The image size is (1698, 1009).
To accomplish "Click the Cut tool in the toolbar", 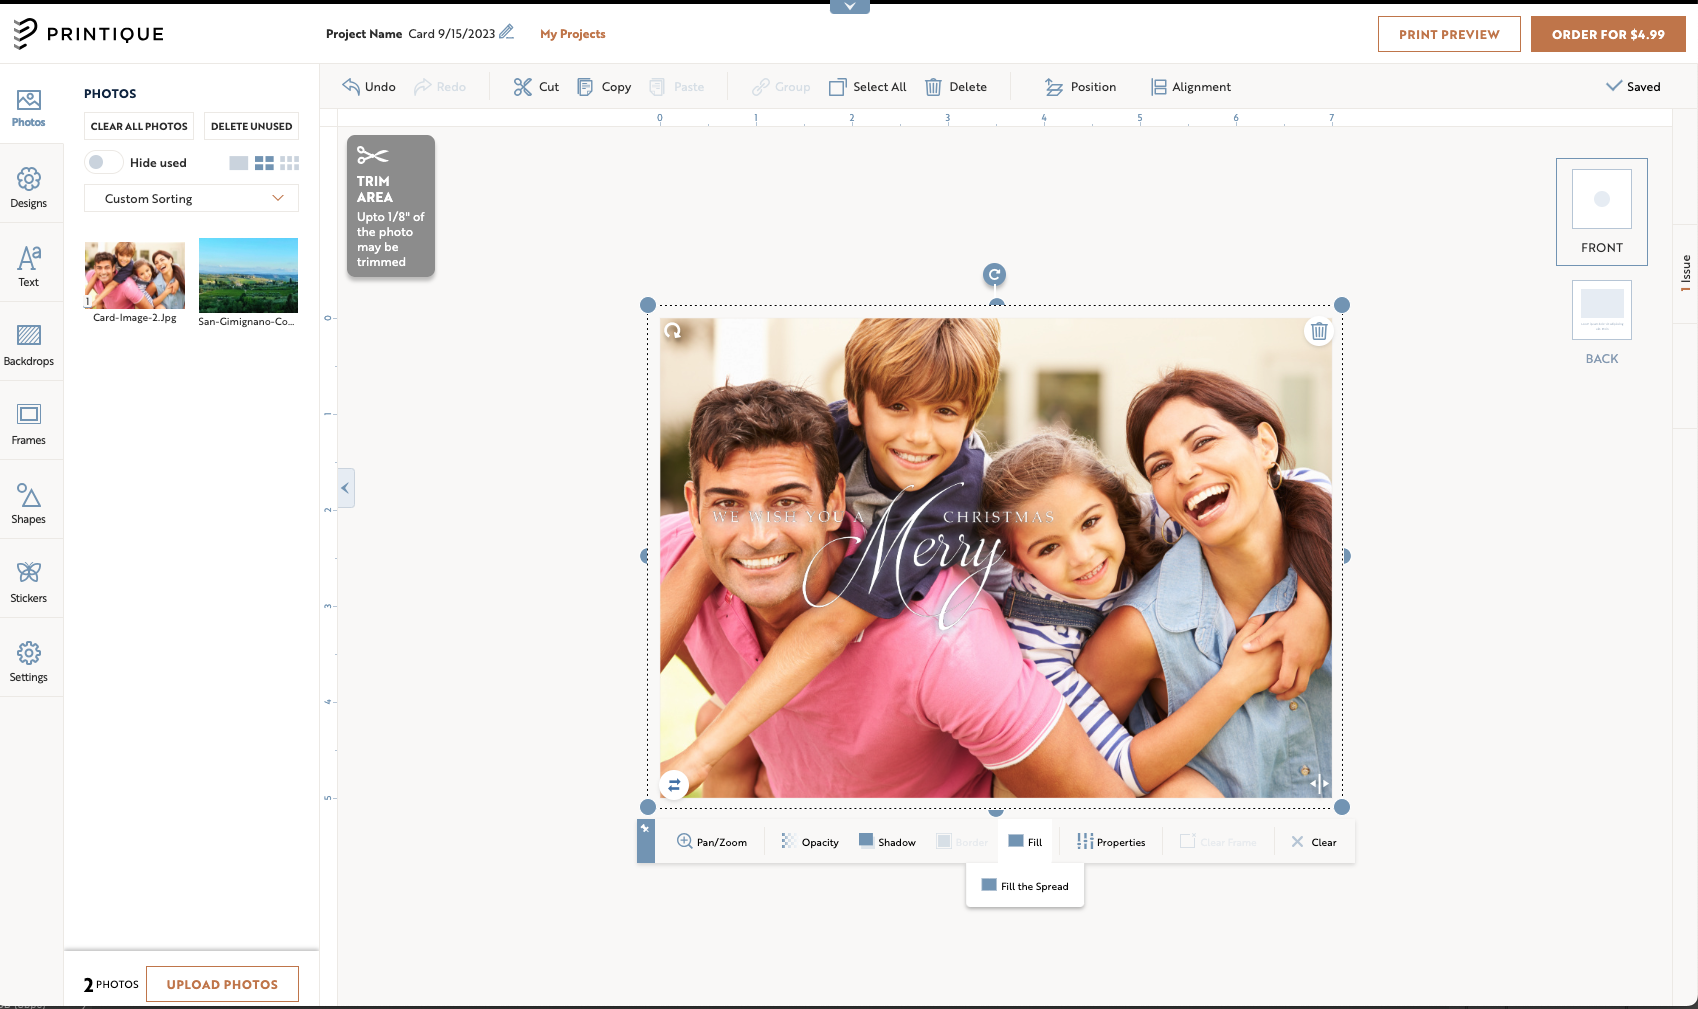I will [535, 87].
